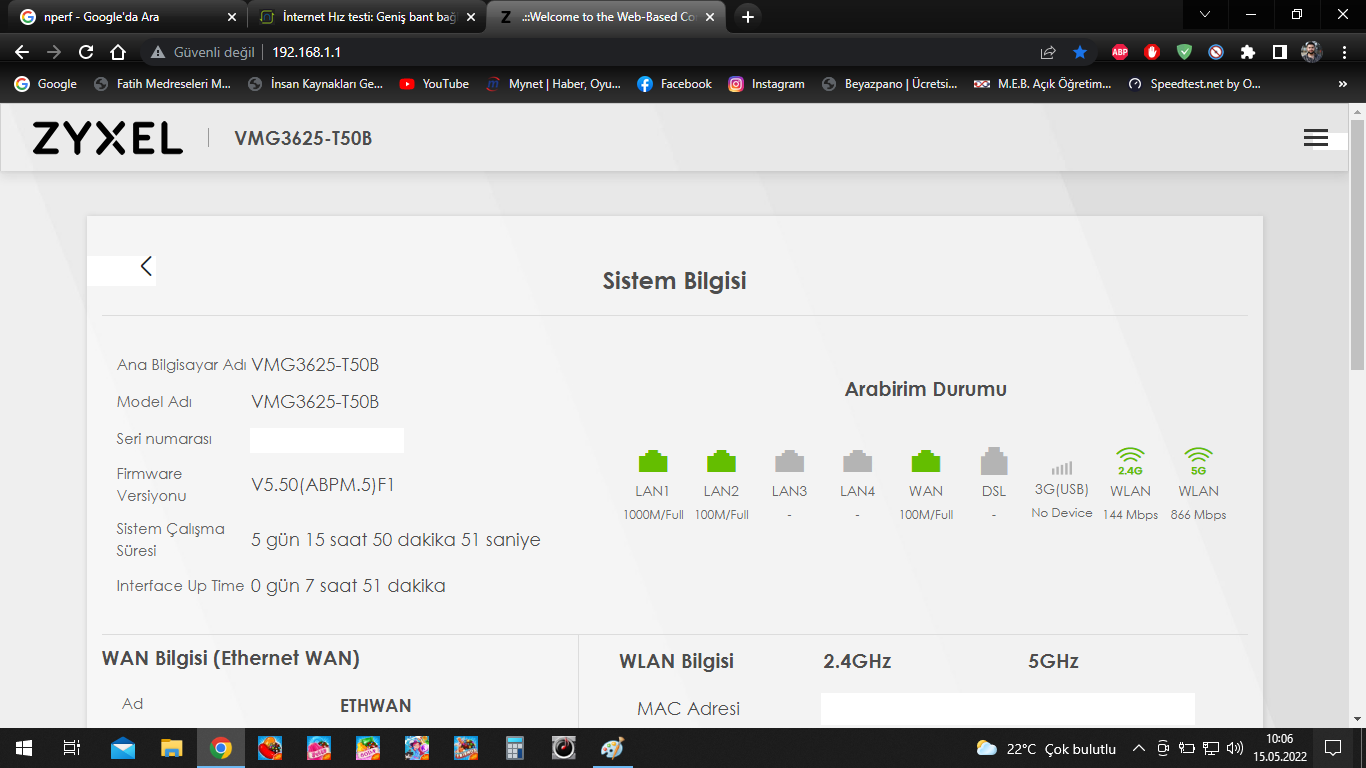Open the Beyazpano bookmark
Viewport: 1366px width, 768px height.
pyautogui.click(x=890, y=84)
